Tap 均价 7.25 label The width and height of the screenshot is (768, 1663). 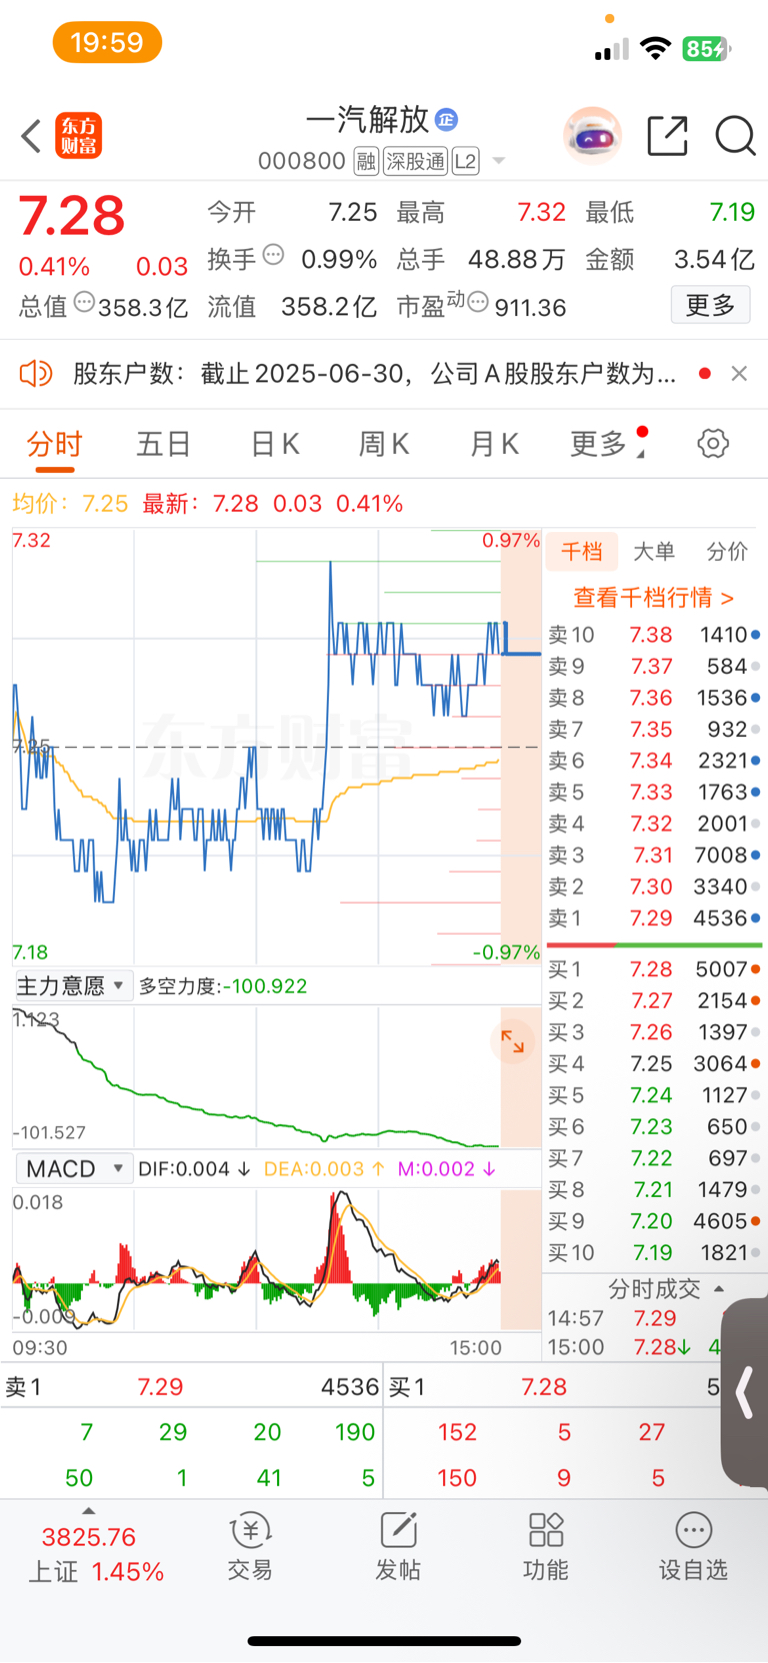pos(70,503)
